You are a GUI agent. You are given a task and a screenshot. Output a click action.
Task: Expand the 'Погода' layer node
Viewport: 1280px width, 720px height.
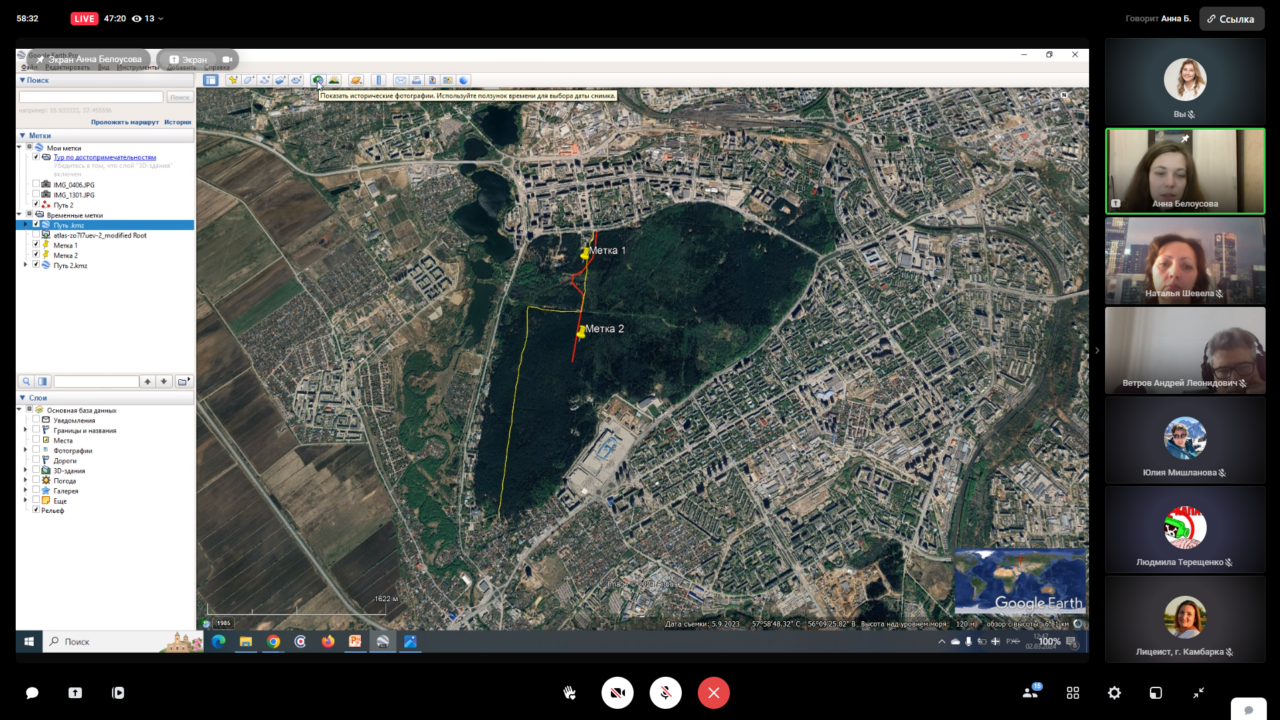pos(25,480)
